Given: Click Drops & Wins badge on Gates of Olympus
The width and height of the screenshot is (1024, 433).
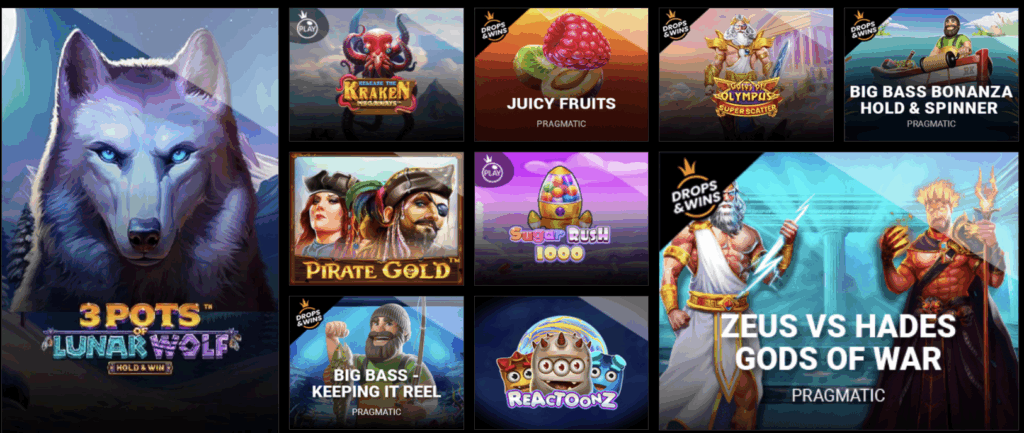Looking at the screenshot, I should pyautogui.click(x=675, y=27).
